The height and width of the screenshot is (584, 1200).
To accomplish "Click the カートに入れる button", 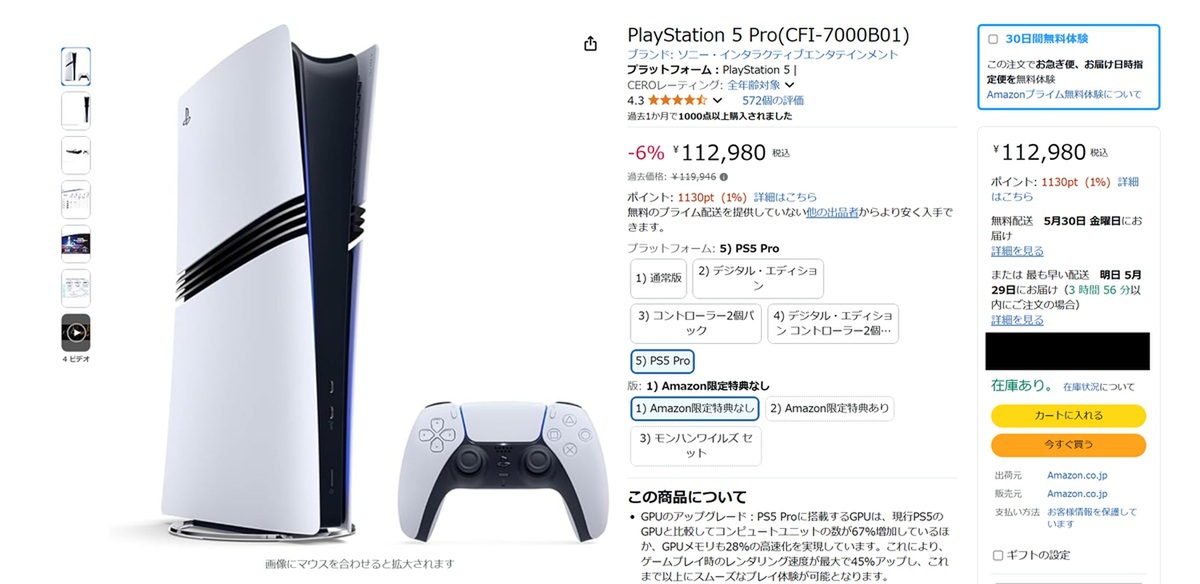I will pyautogui.click(x=1068, y=416).
